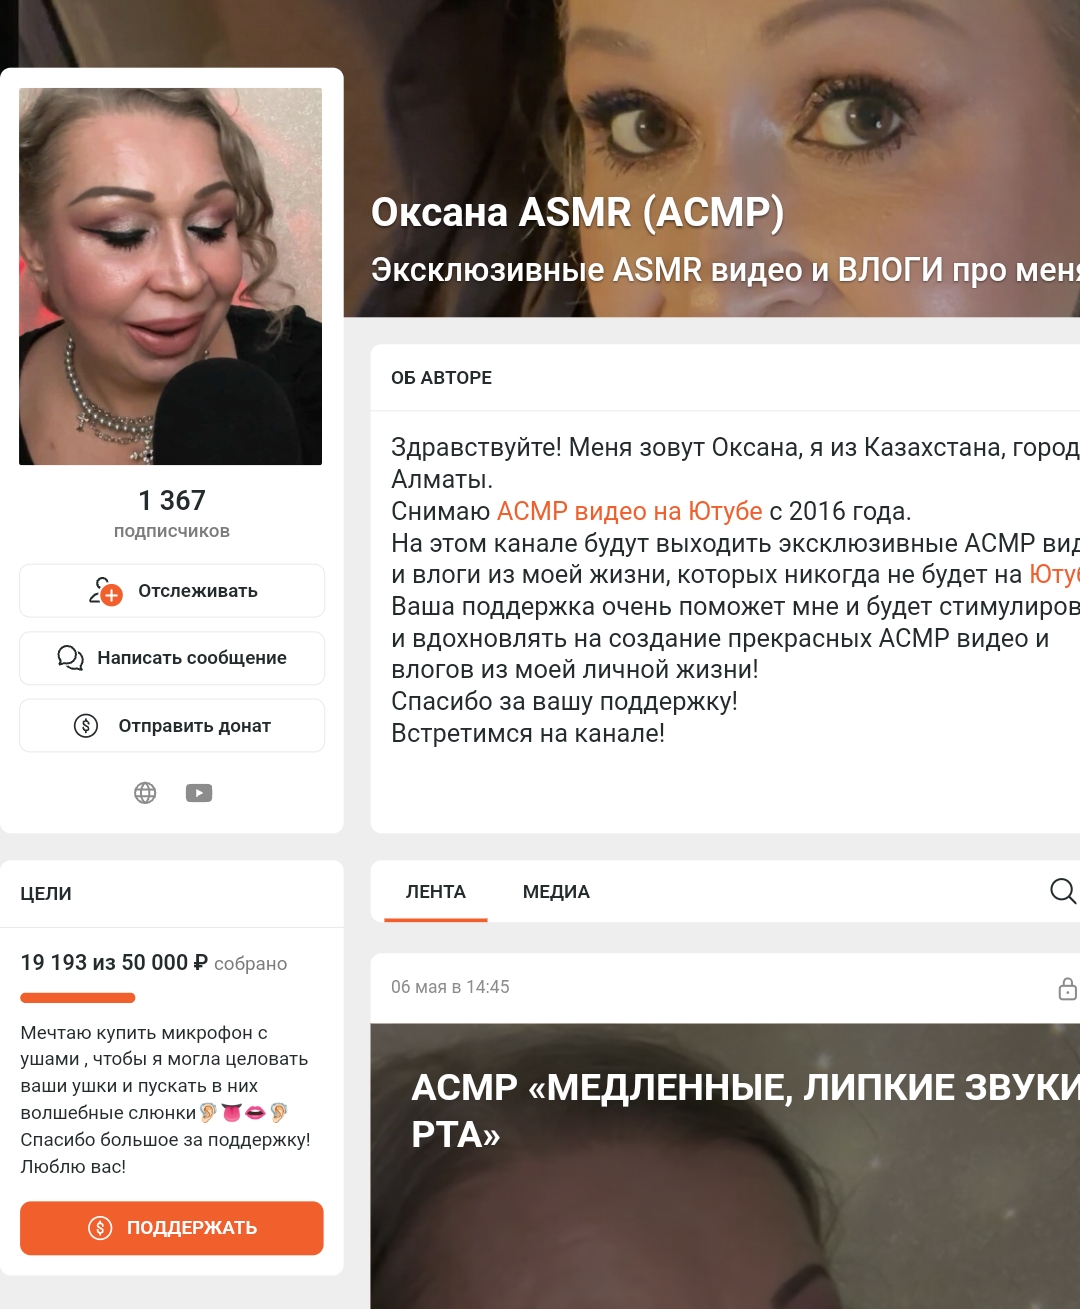This screenshot has height=1309, width=1080.
Task: Click the follow person-plus icon
Action: pyautogui.click(x=105, y=591)
